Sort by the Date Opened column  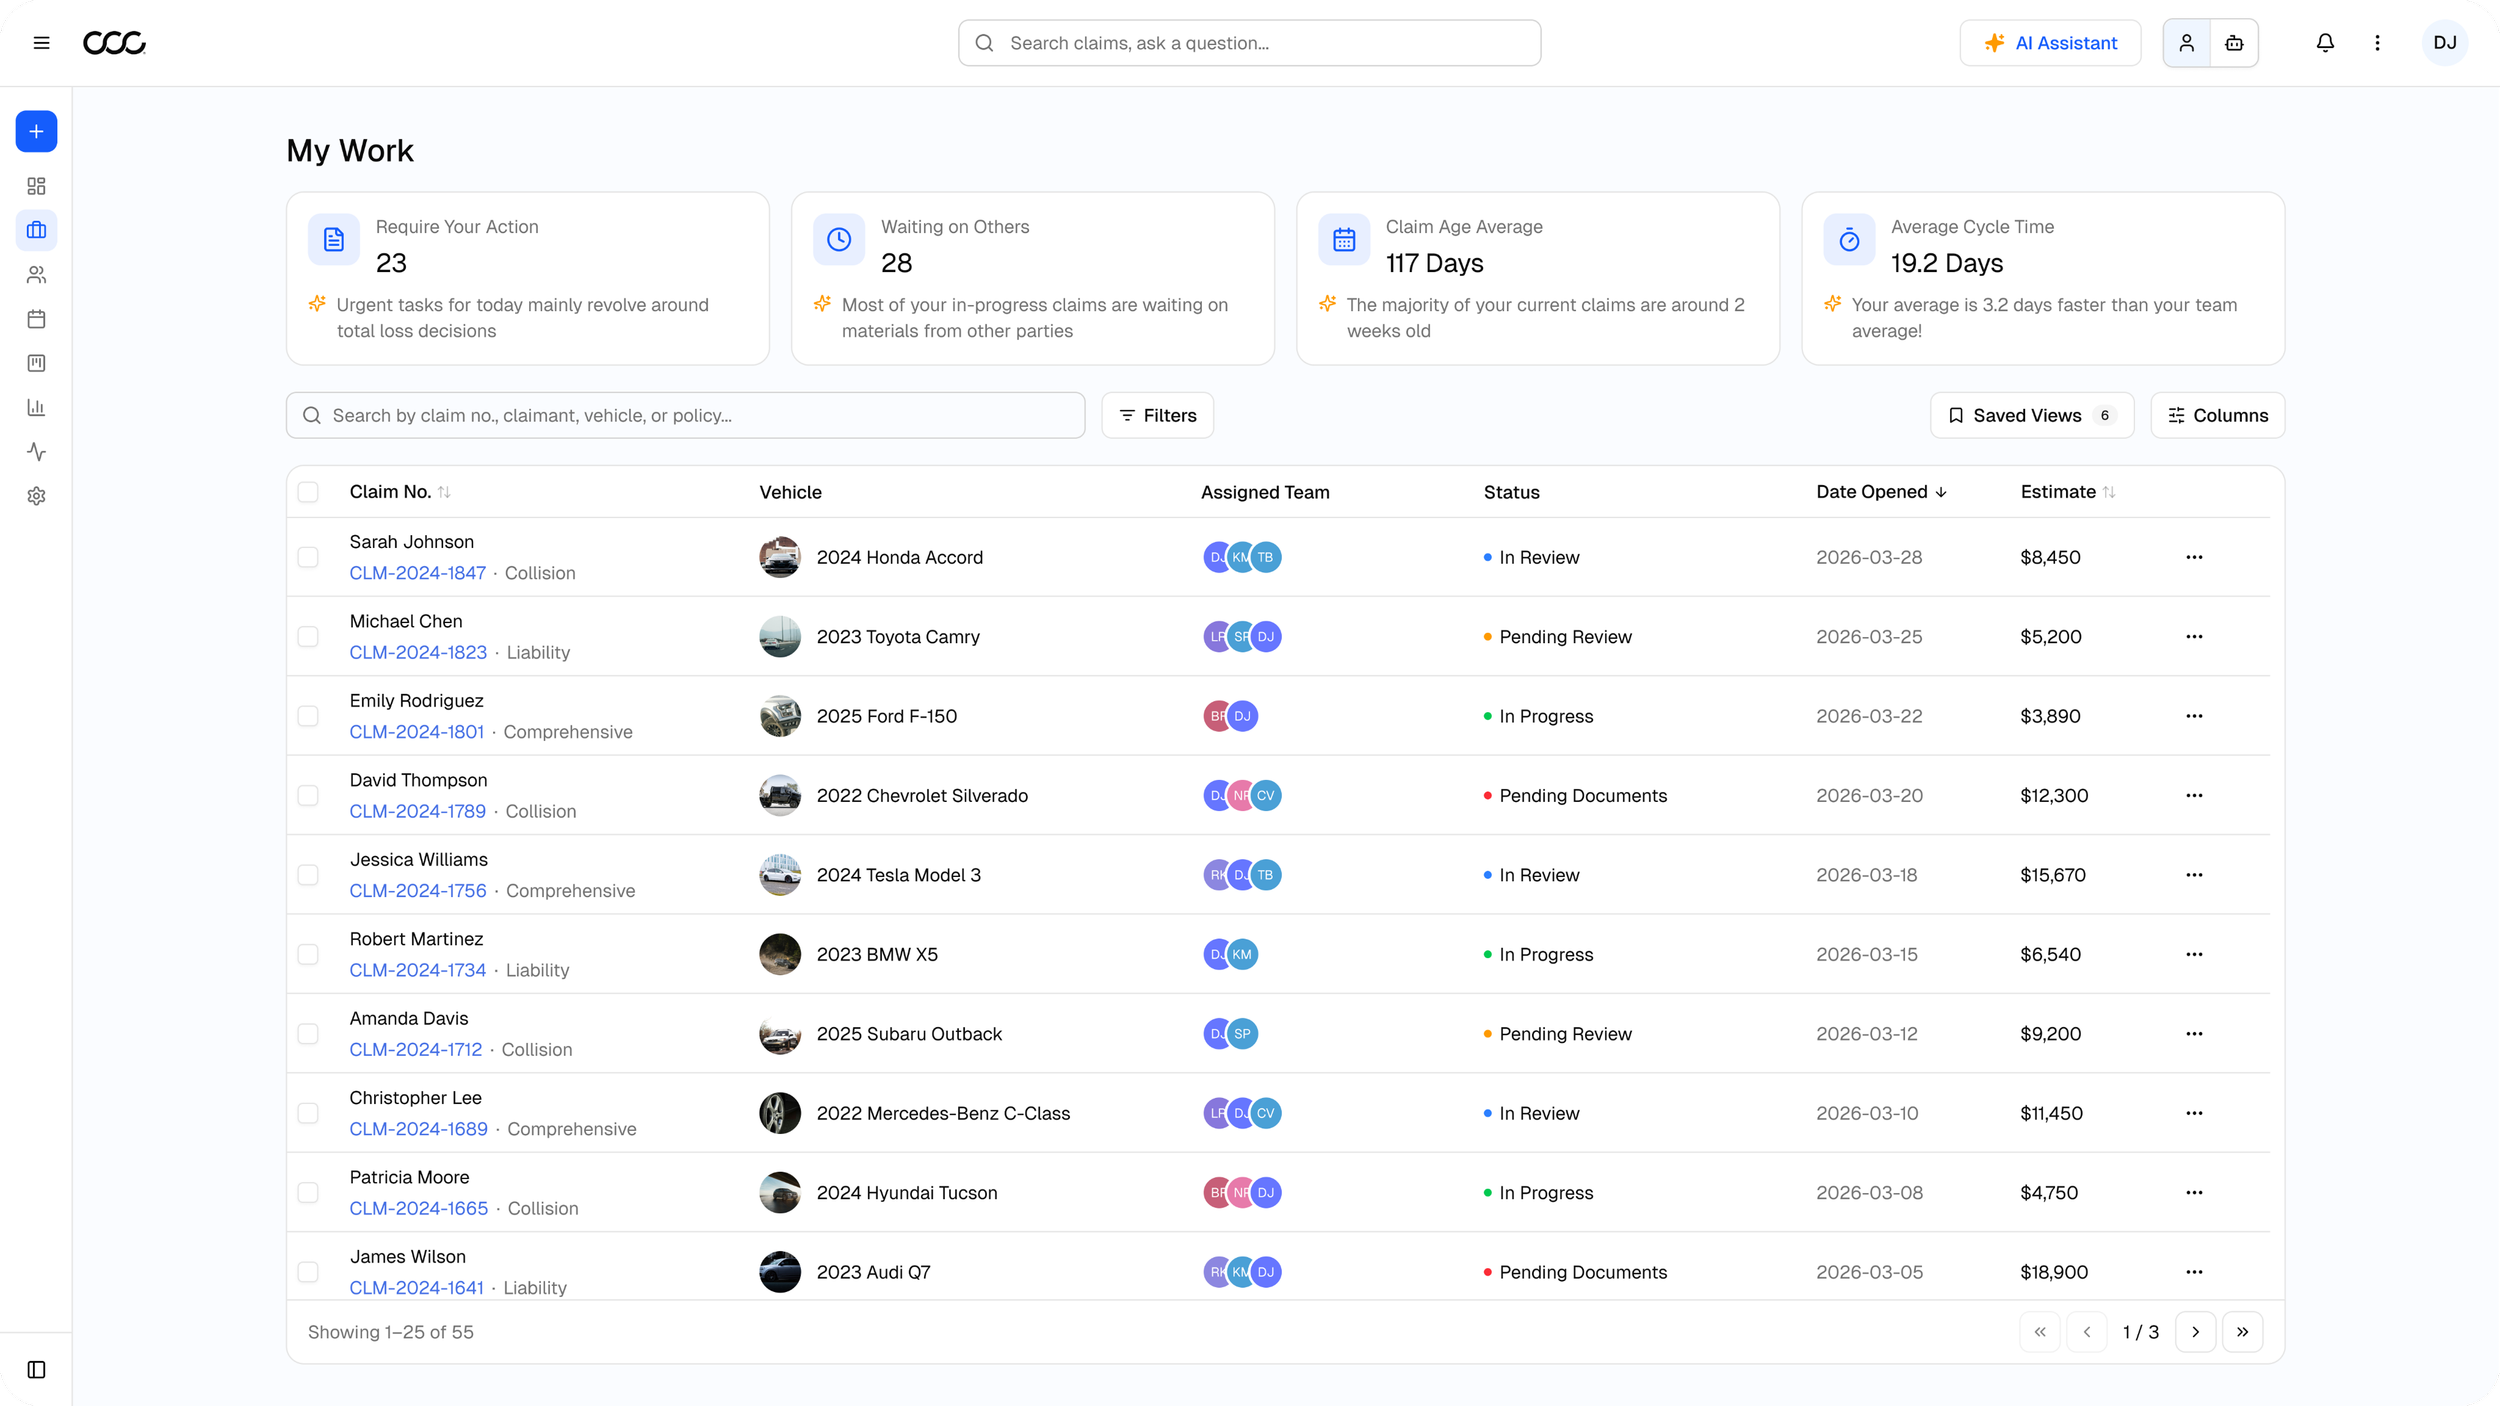[x=1881, y=492]
